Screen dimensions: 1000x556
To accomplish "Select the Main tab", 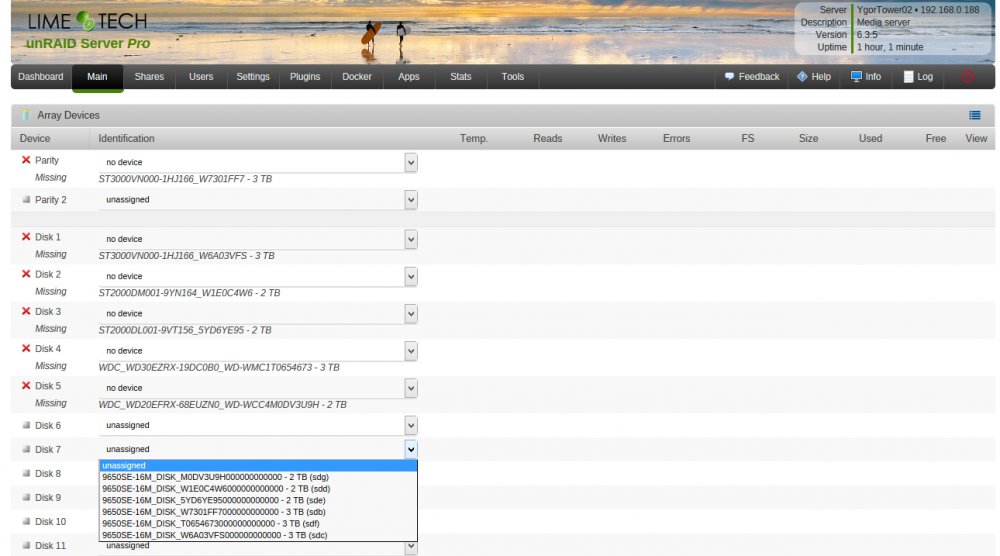I will [97, 77].
